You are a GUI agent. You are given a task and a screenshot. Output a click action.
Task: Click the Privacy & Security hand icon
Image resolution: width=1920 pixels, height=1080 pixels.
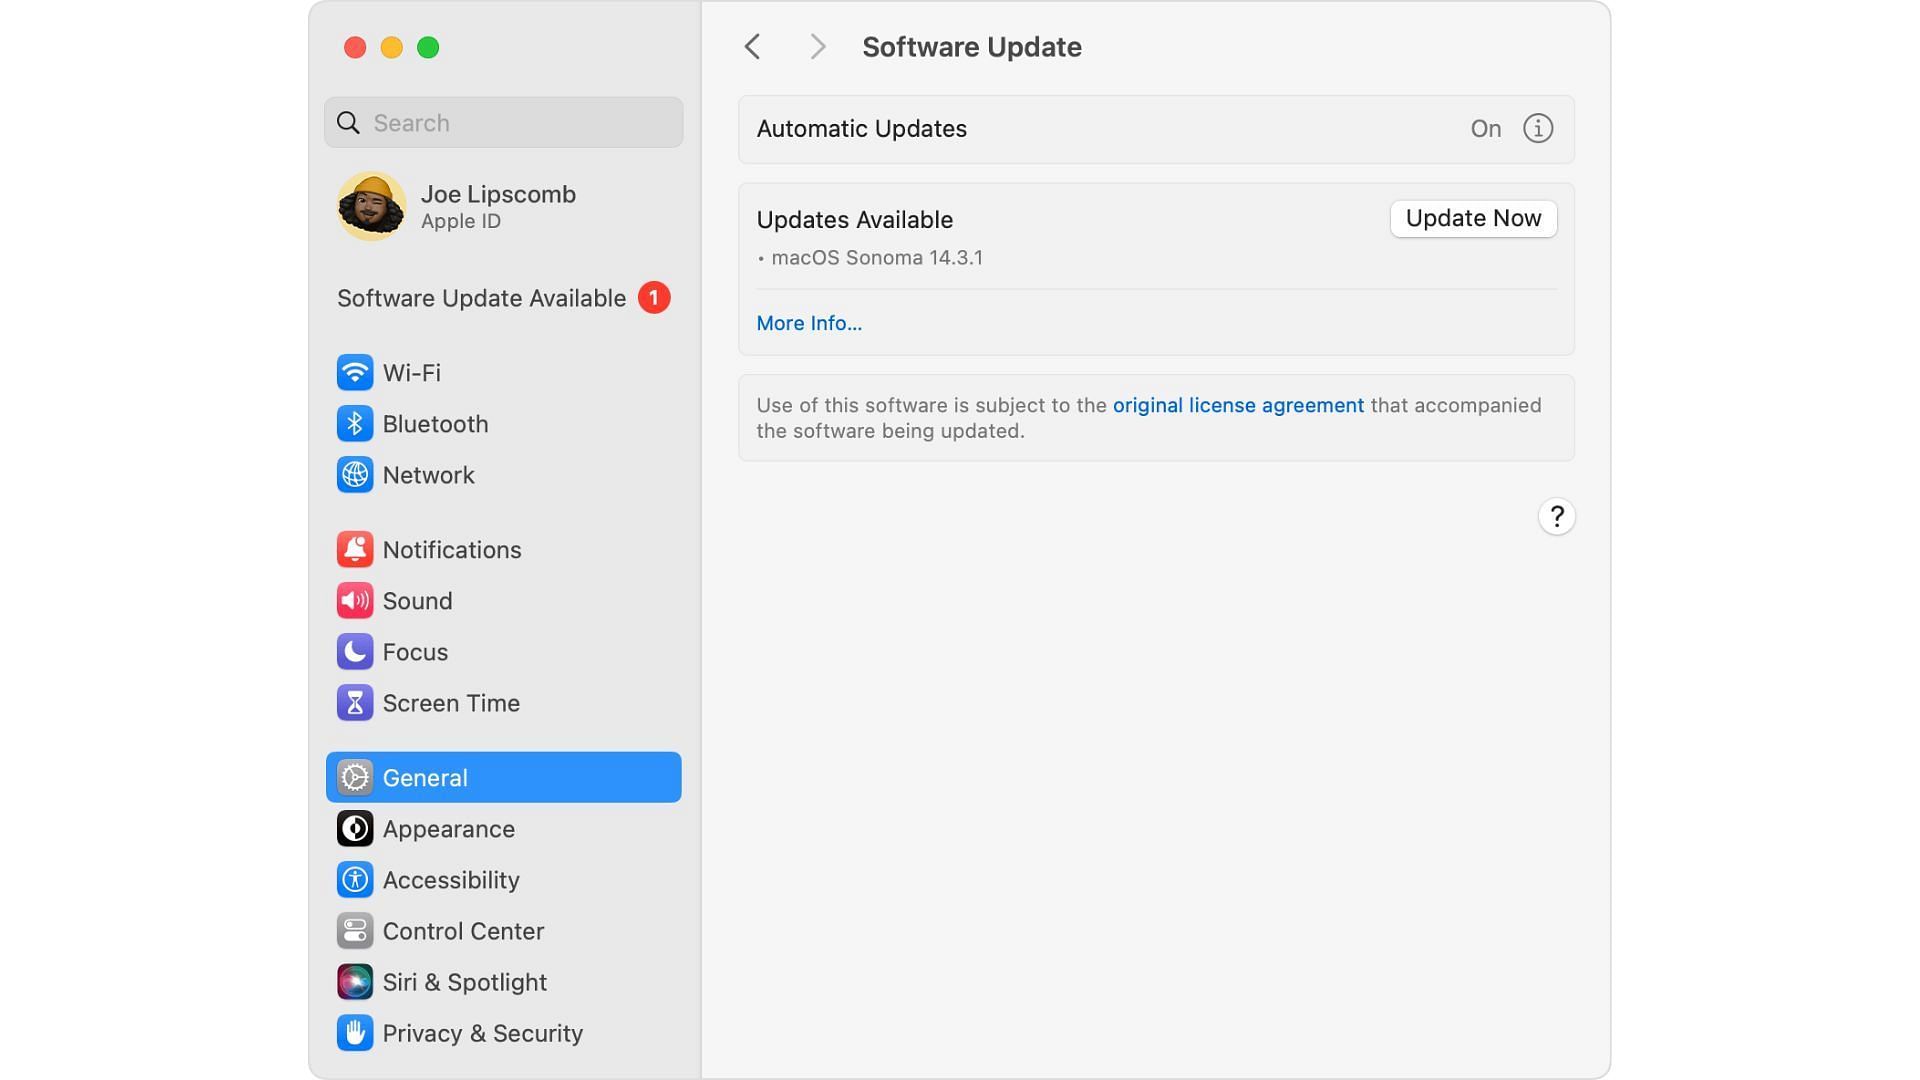point(354,1033)
